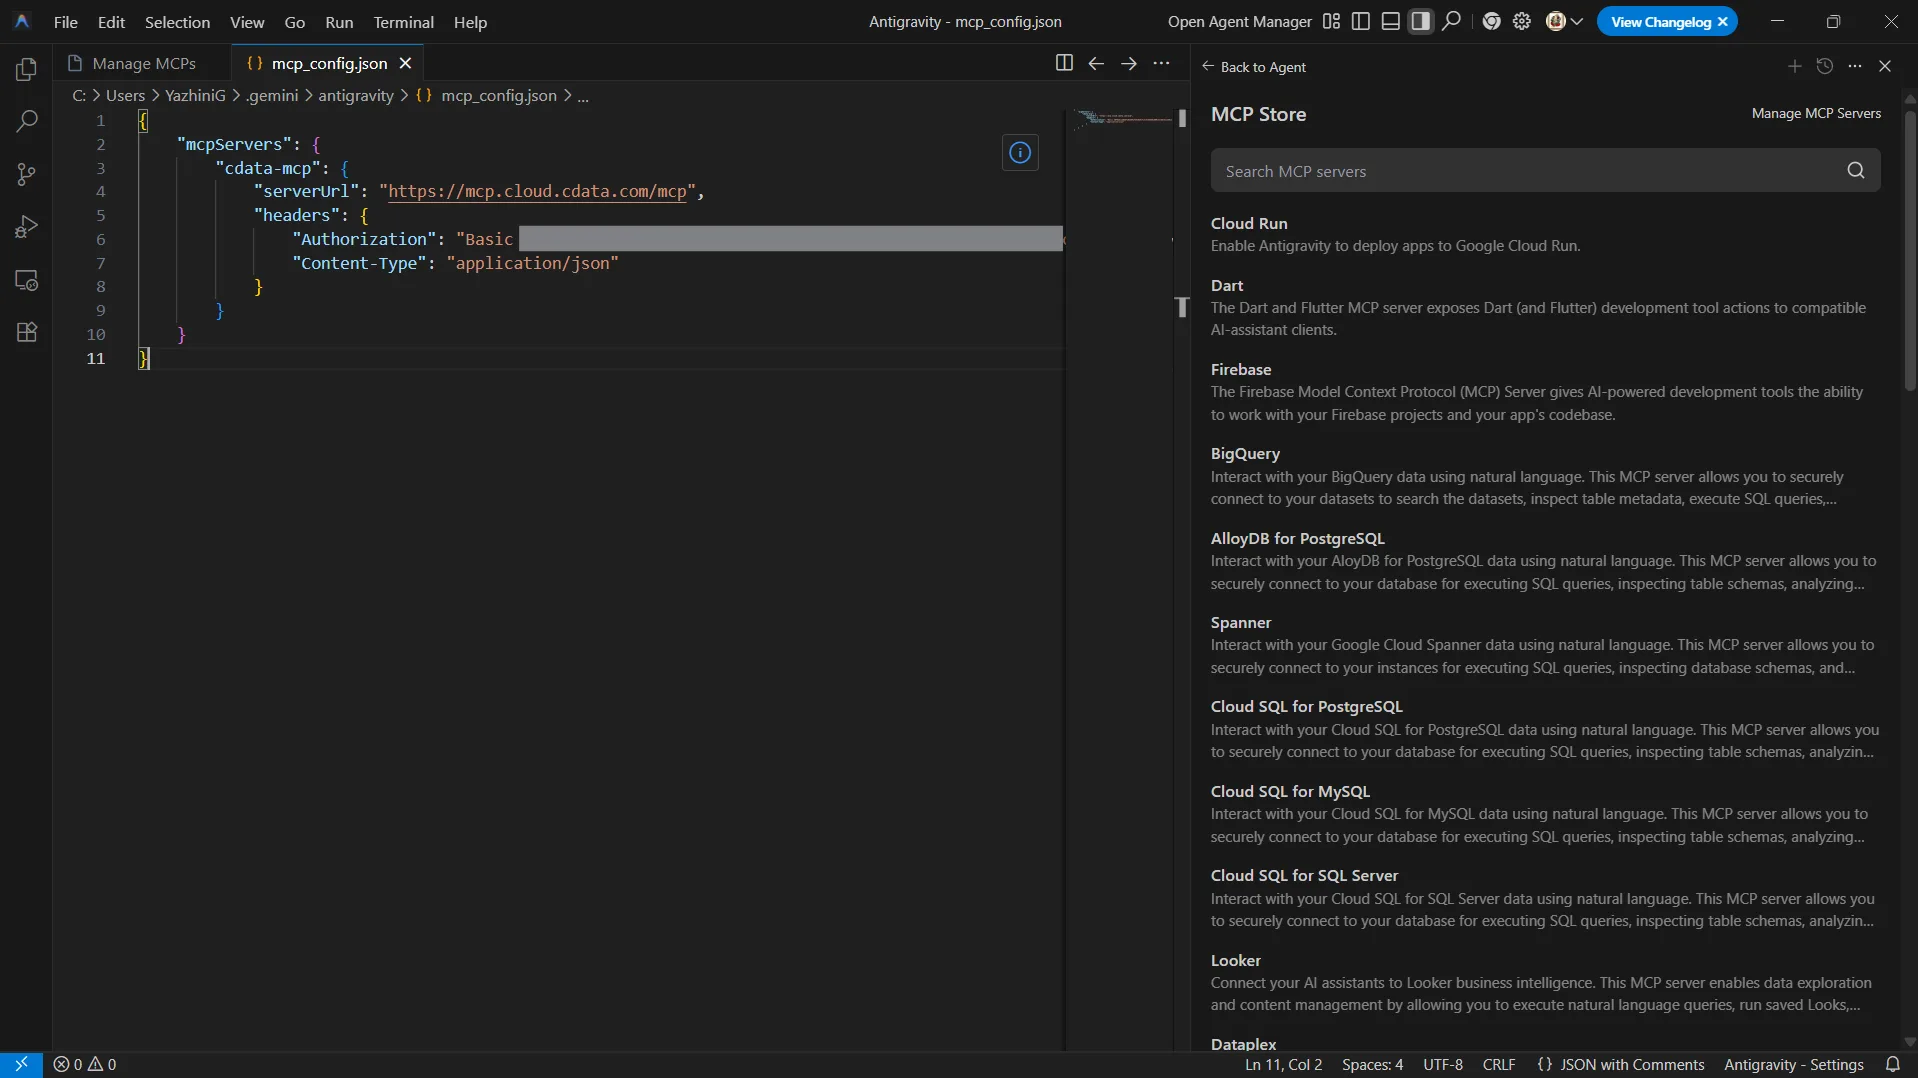
Task: Toggle the agent side panel layout button
Action: (1420, 21)
